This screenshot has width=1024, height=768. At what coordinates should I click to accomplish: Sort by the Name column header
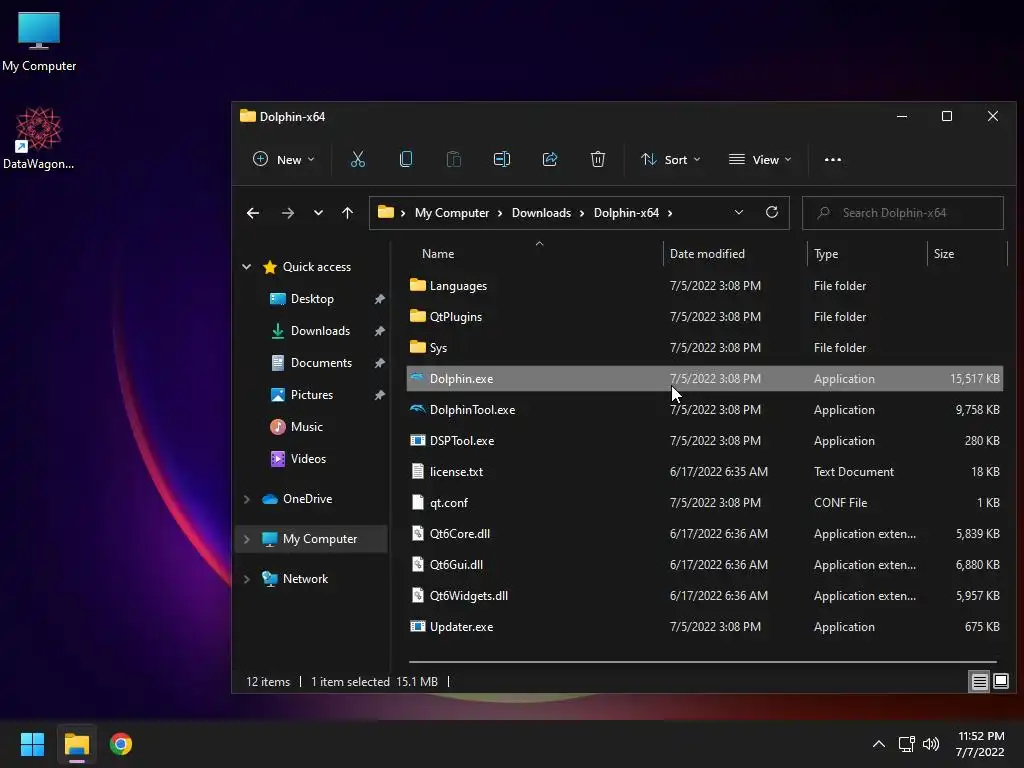[x=535, y=253]
